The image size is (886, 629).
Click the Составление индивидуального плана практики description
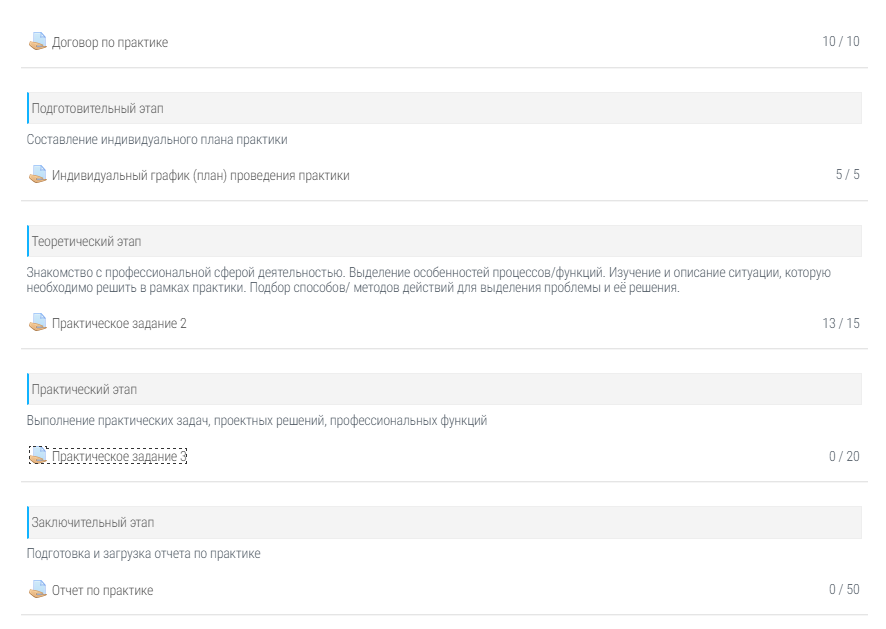tap(157, 140)
